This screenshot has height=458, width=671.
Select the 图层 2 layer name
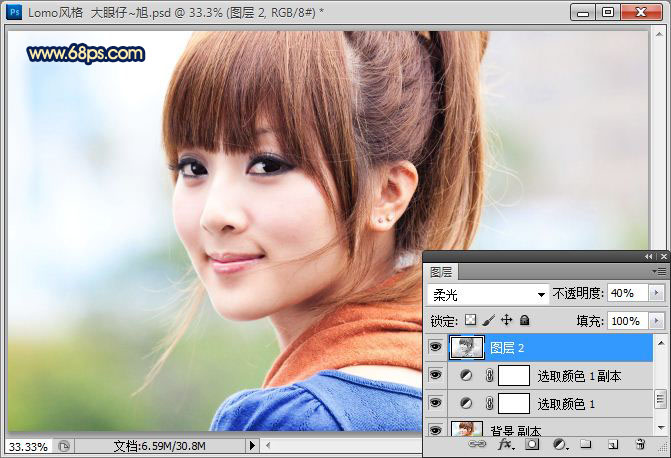[507, 348]
